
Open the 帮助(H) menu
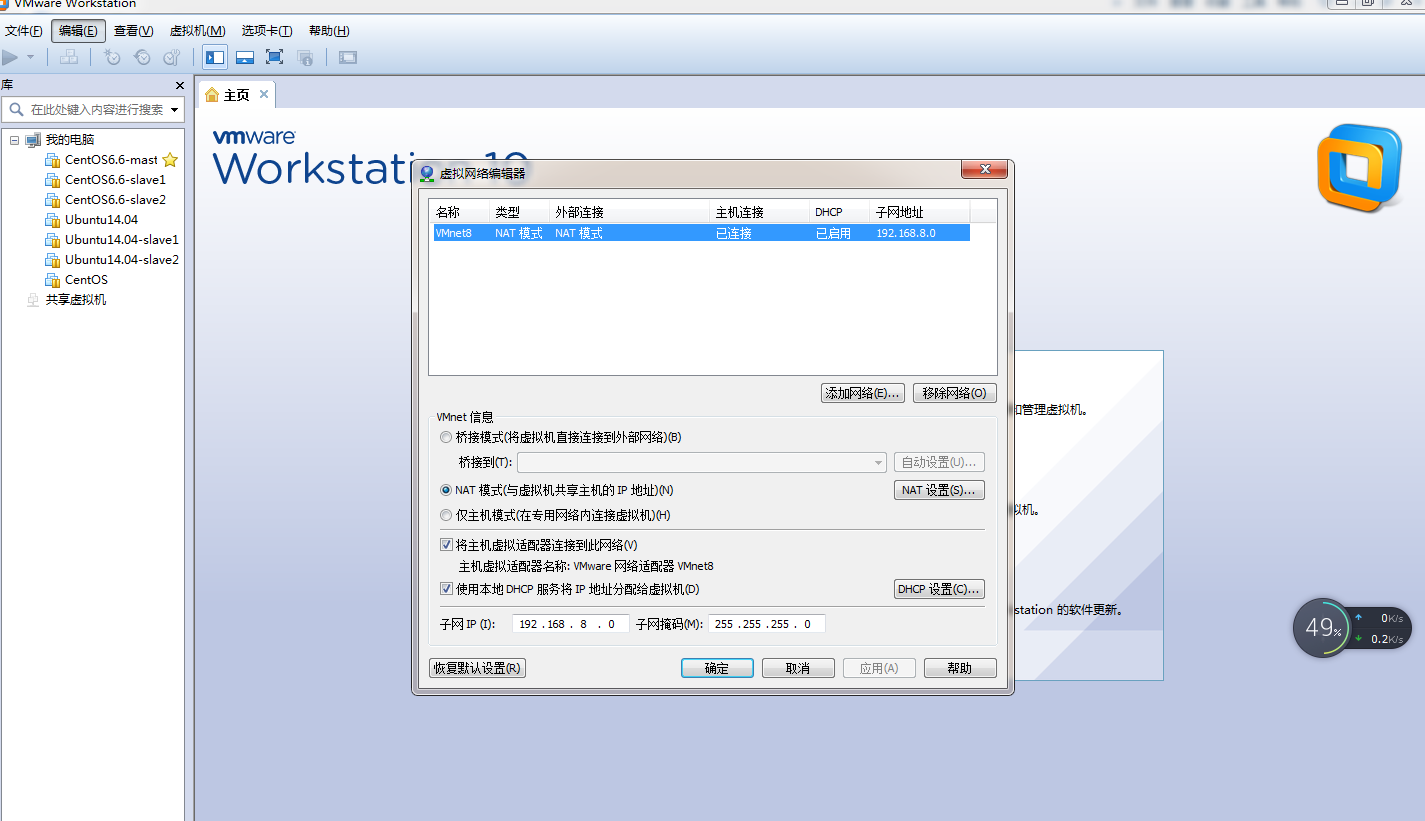coord(329,31)
